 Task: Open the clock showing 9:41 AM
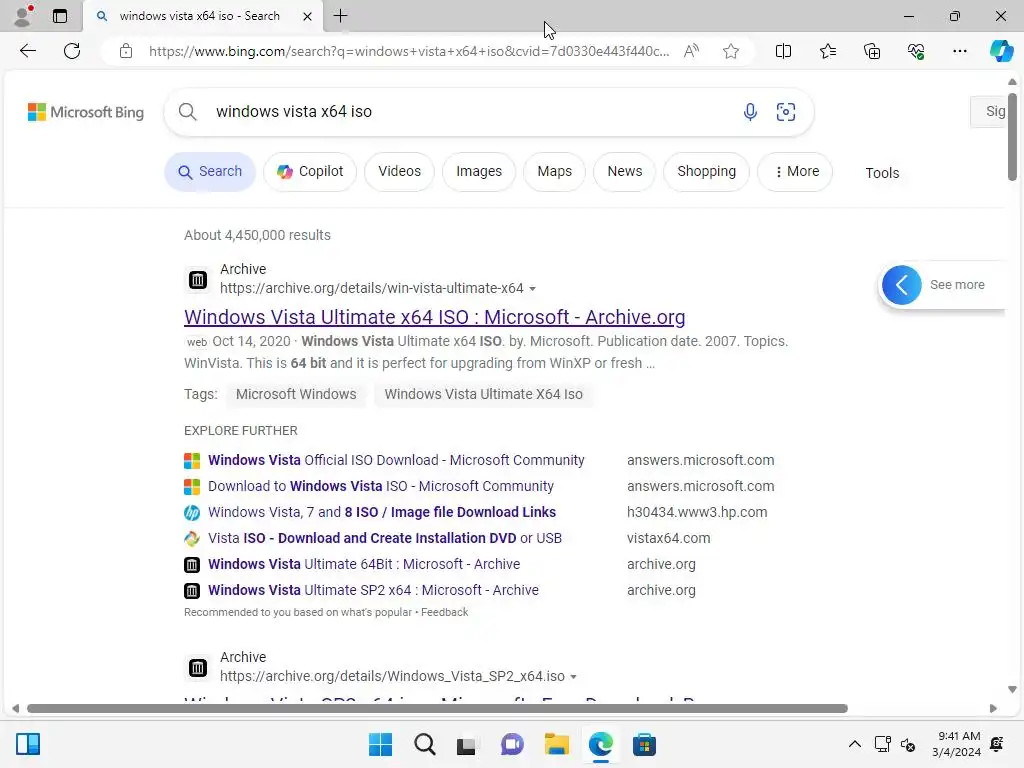pos(956,744)
